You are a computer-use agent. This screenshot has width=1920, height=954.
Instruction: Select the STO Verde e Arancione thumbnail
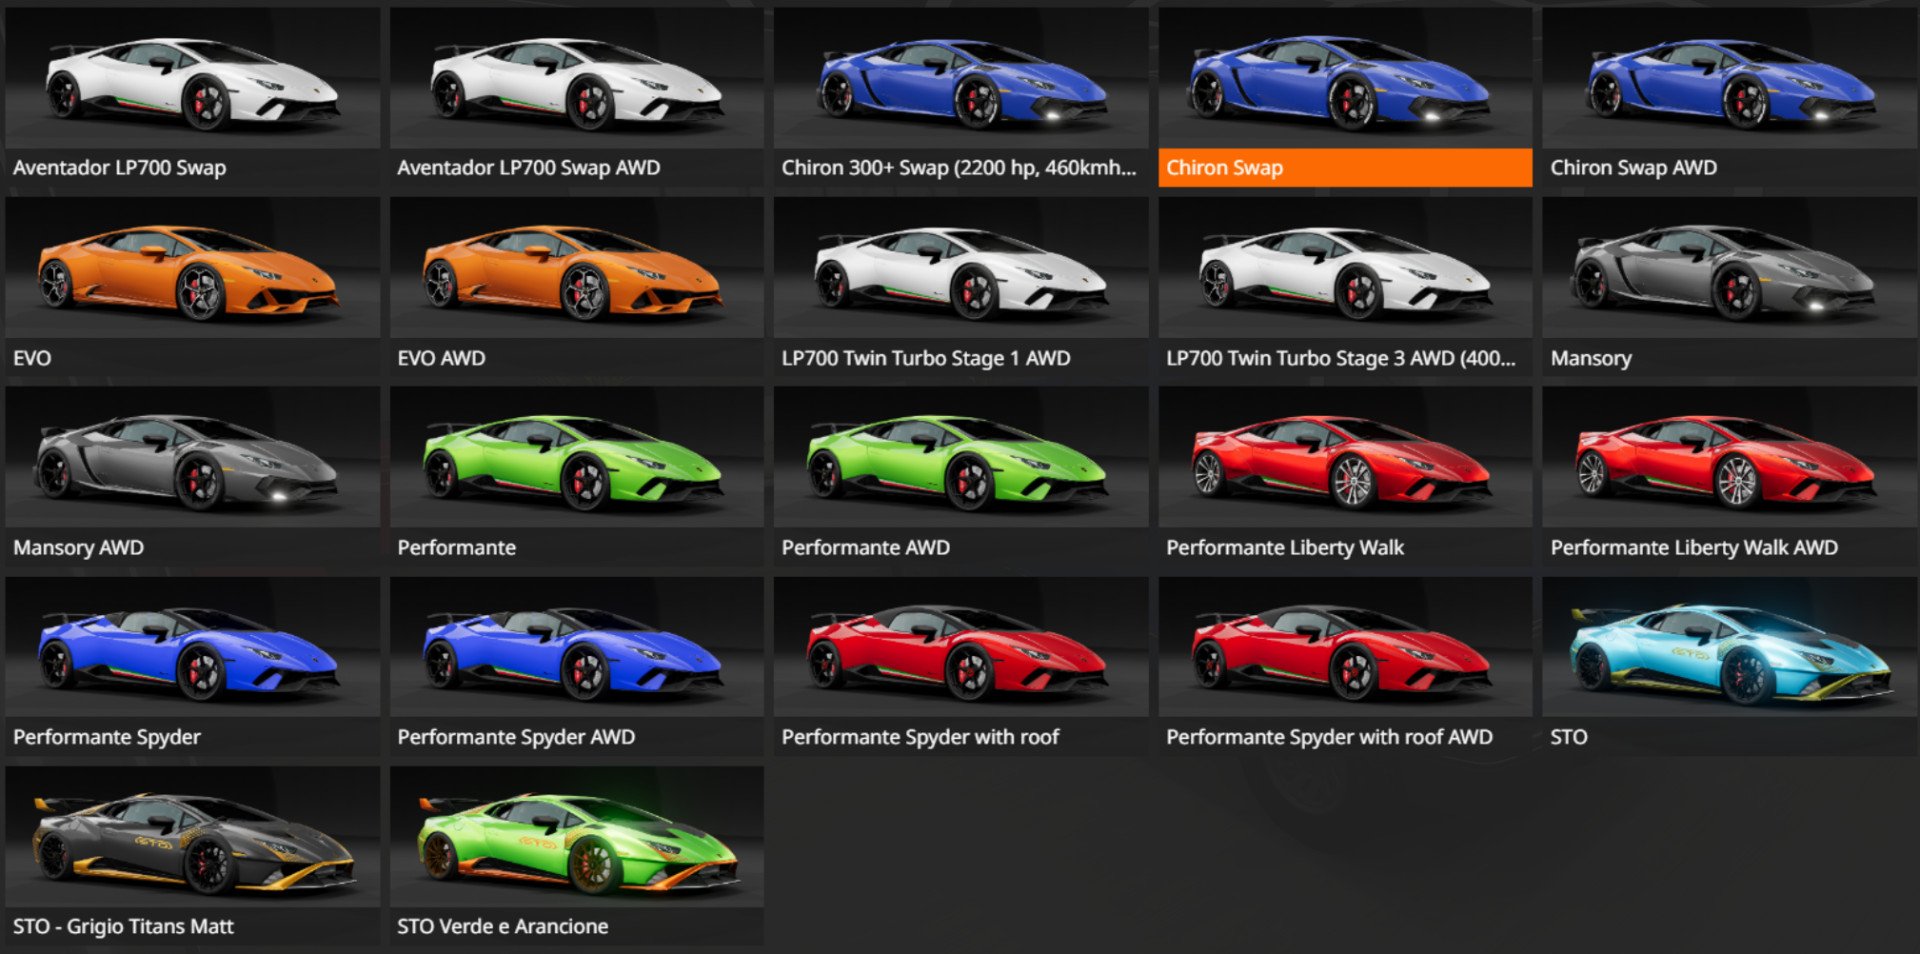pos(576,837)
